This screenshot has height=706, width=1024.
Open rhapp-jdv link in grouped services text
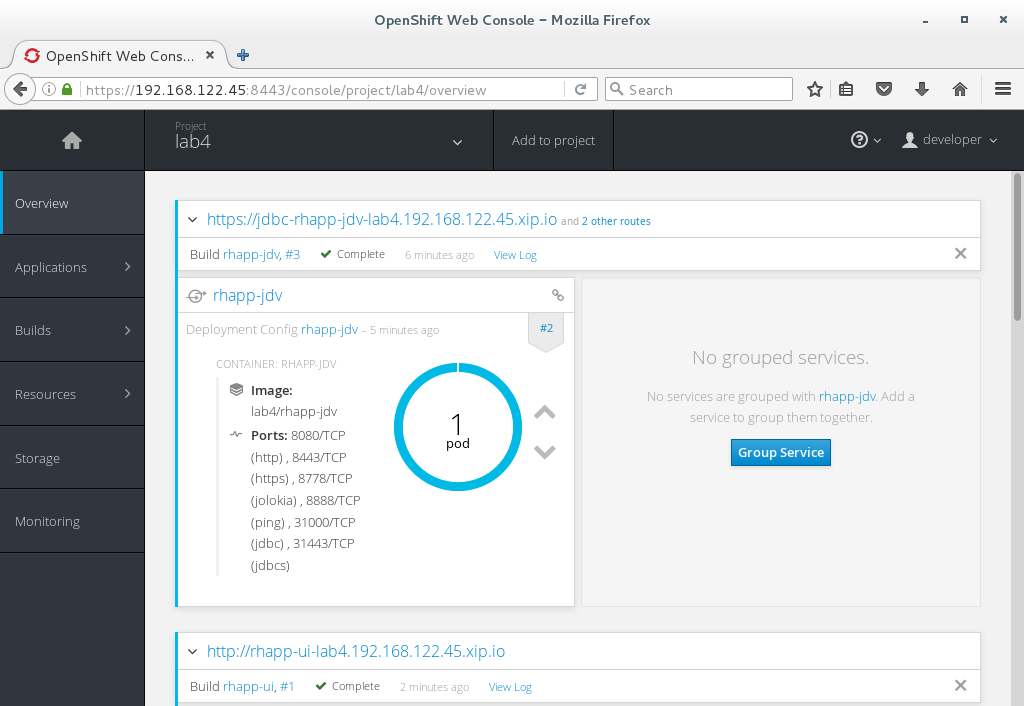pyautogui.click(x=847, y=396)
